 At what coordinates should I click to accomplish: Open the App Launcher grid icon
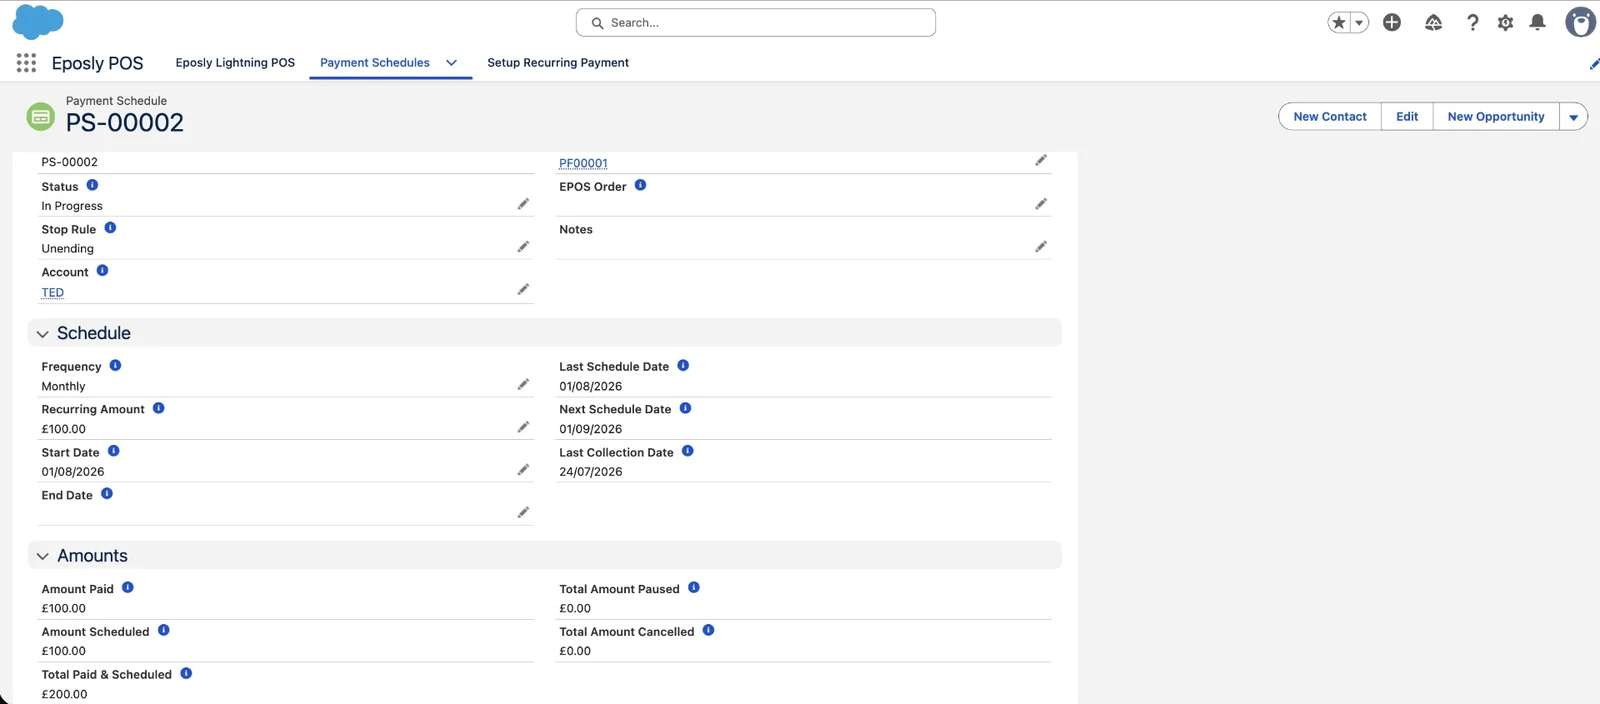tap(26, 63)
